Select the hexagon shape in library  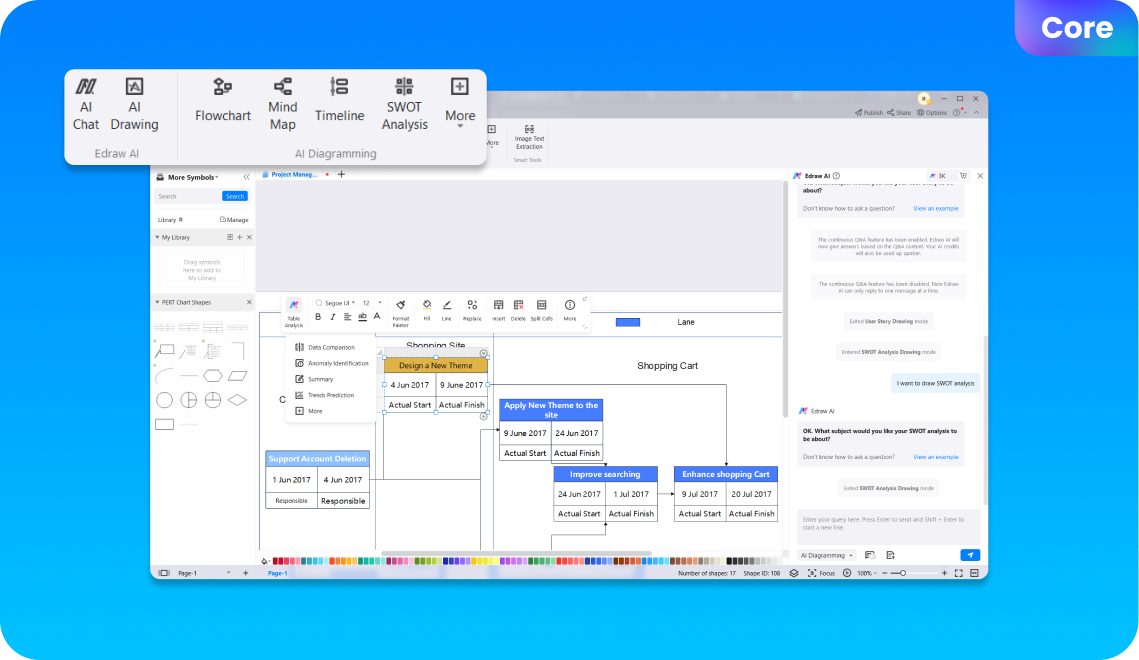[x=213, y=375]
